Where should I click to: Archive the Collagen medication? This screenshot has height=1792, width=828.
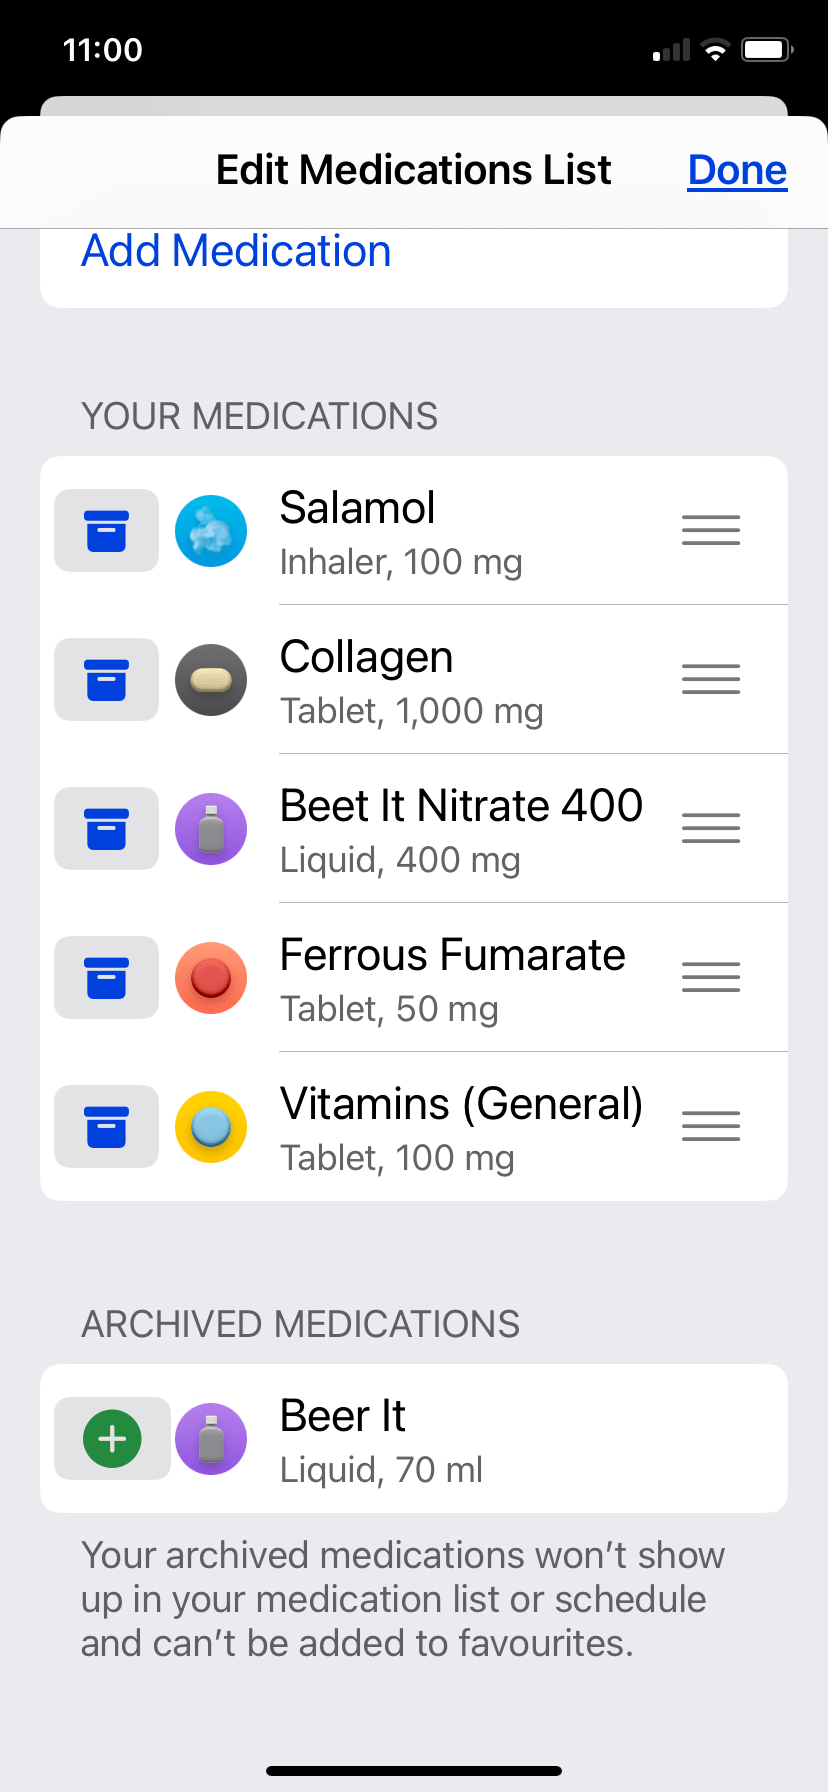(106, 680)
